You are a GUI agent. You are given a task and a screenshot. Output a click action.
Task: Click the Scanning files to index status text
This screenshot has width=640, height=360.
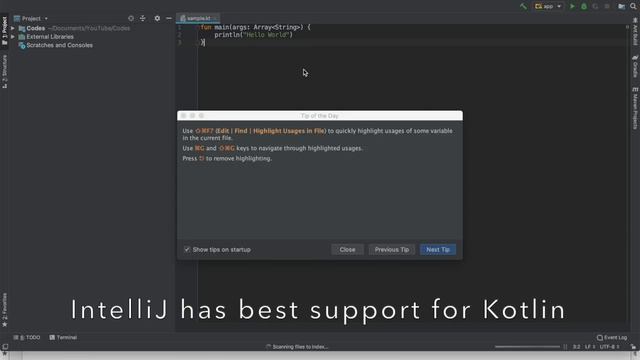(x=300, y=347)
